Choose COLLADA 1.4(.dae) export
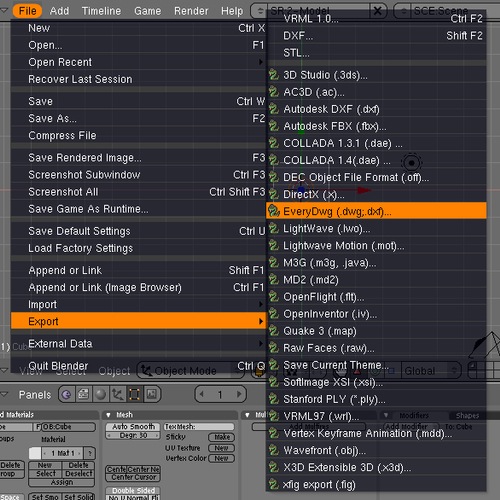This screenshot has height=500, width=500. pos(376,160)
